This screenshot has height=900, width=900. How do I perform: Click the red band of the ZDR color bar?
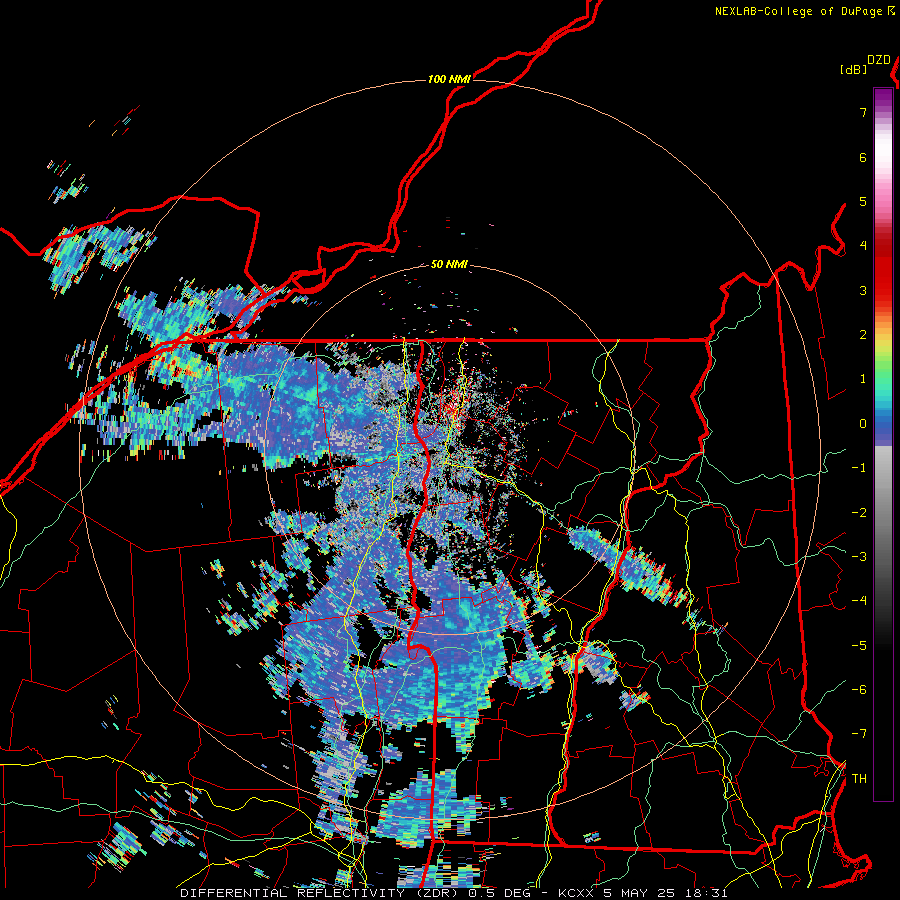tap(883, 270)
